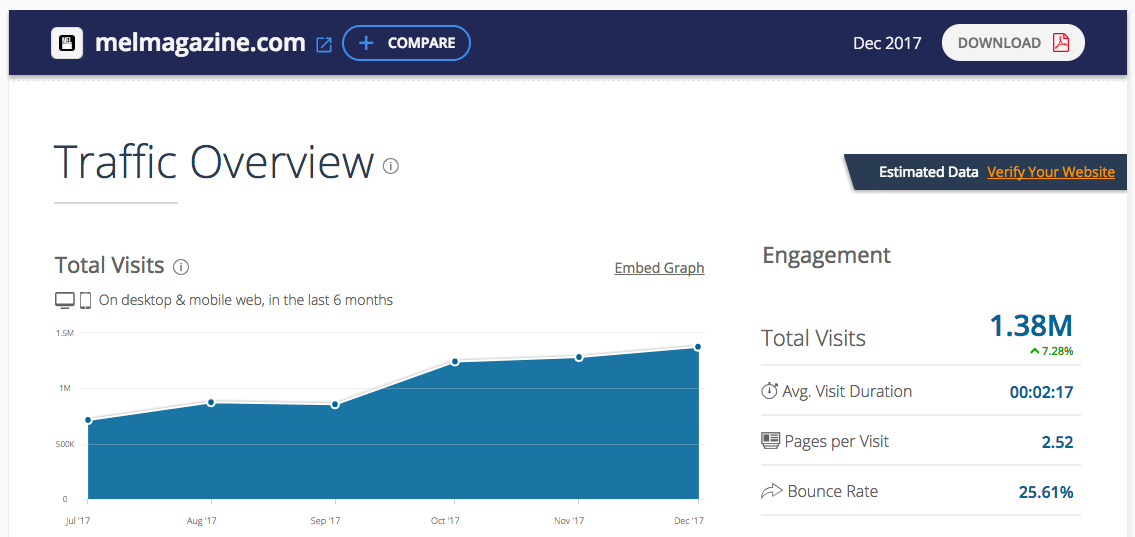
Task: Click the melmagazine.com site favicon
Action: point(67,43)
